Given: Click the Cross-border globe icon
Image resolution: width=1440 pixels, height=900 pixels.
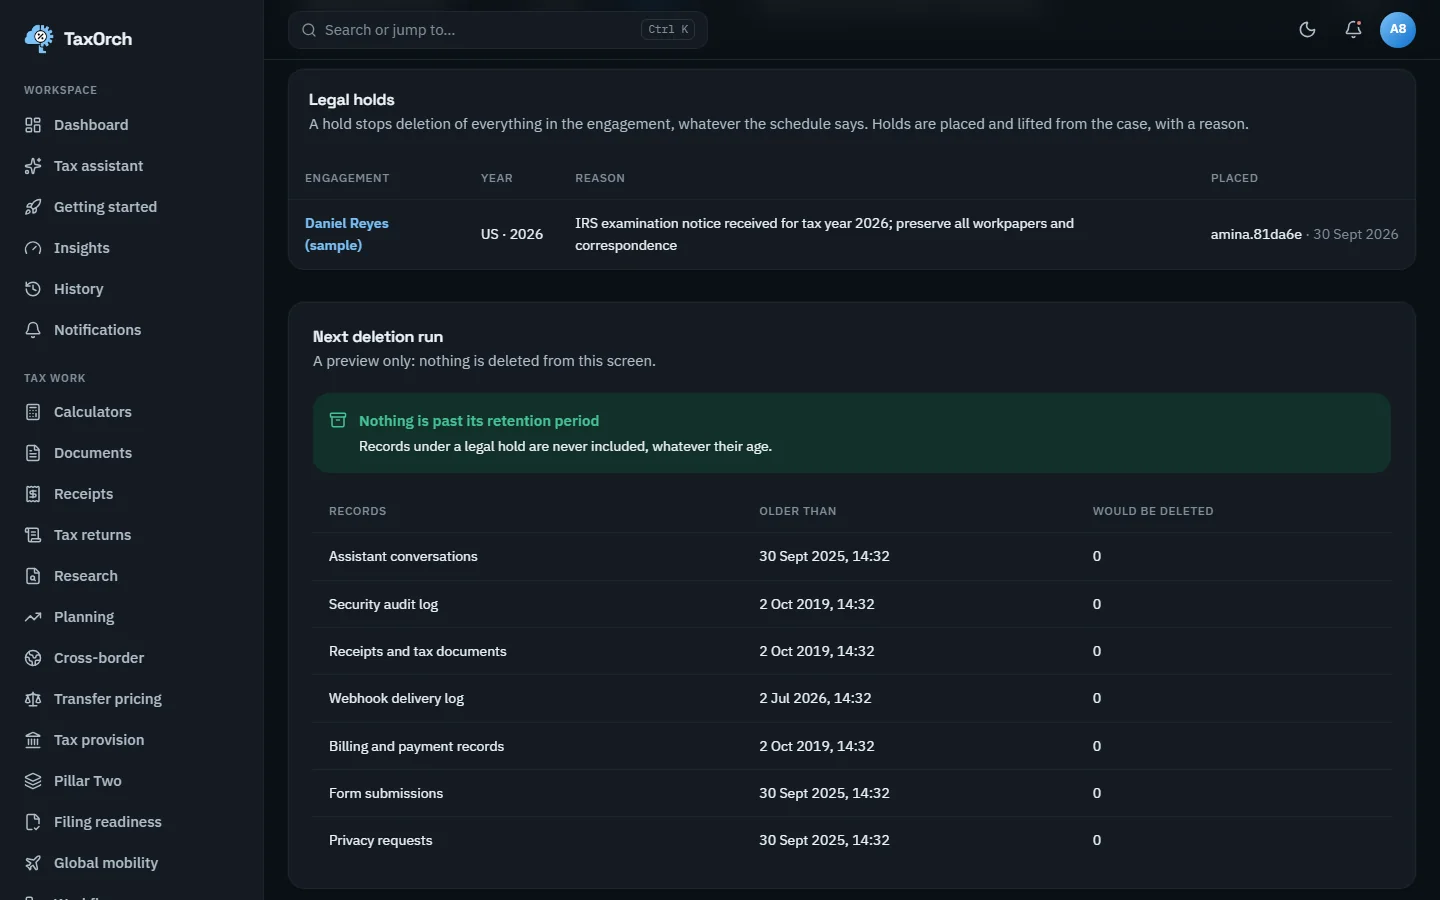Looking at the screenshot, I should (x=33, y=658).
